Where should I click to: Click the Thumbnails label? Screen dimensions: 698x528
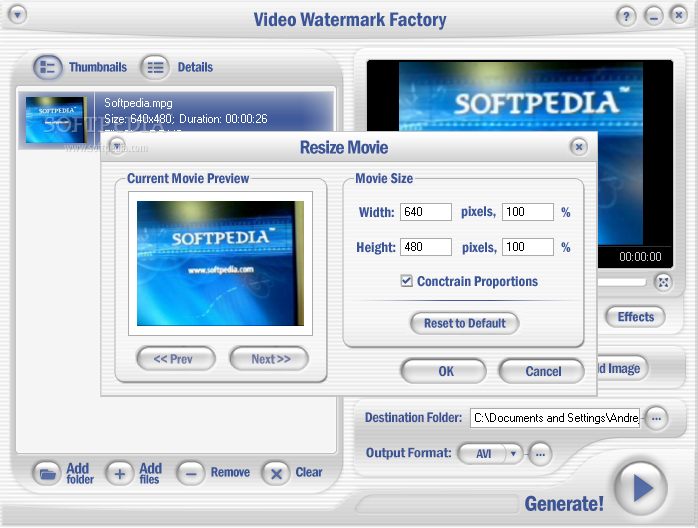pos(97,67)
